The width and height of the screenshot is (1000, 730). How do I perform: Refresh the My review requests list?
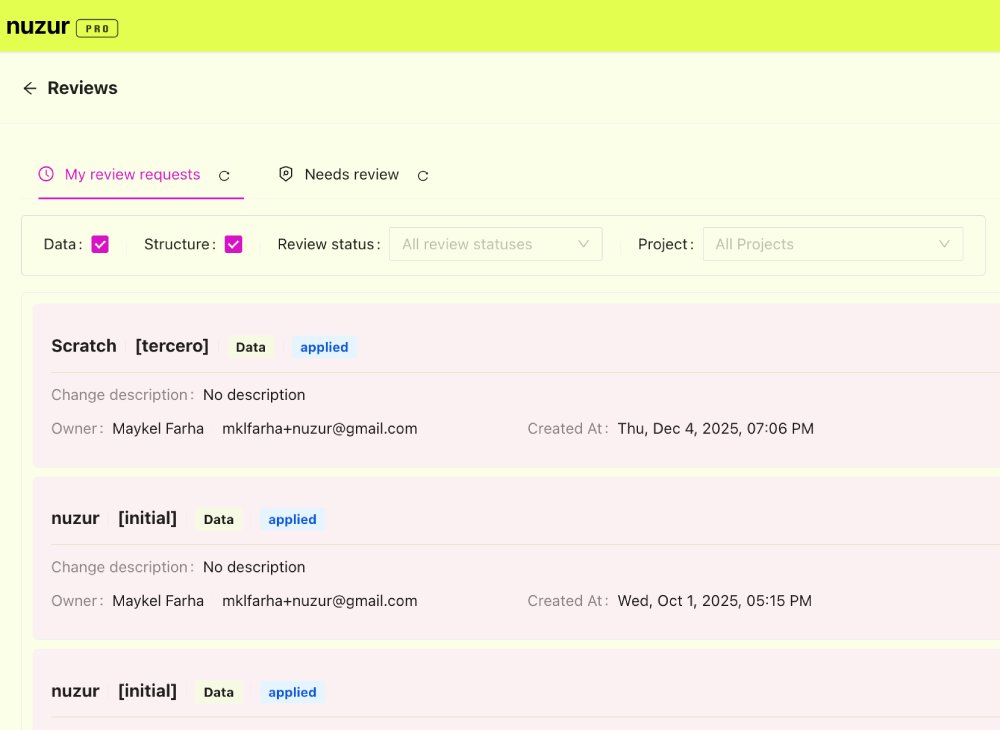(224, 175)
